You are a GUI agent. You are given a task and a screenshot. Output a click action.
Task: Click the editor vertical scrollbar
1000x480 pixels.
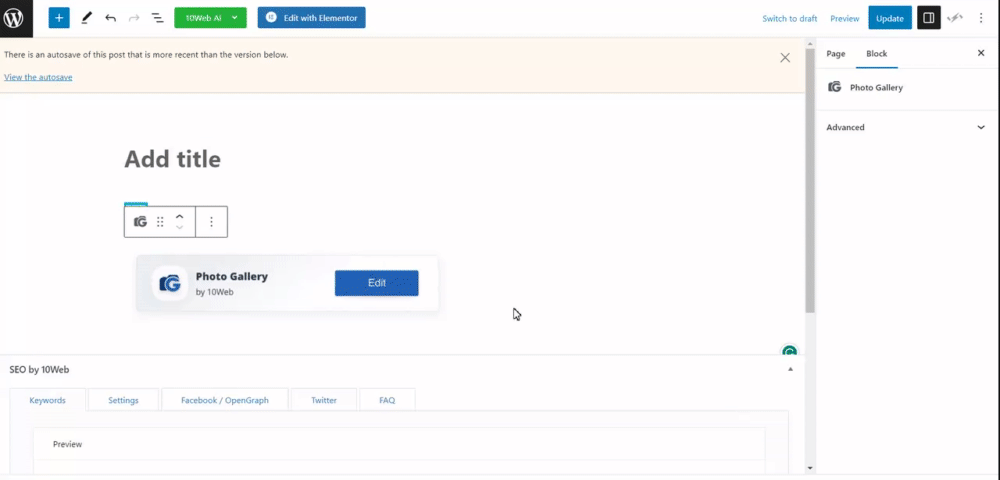point(810,180)
